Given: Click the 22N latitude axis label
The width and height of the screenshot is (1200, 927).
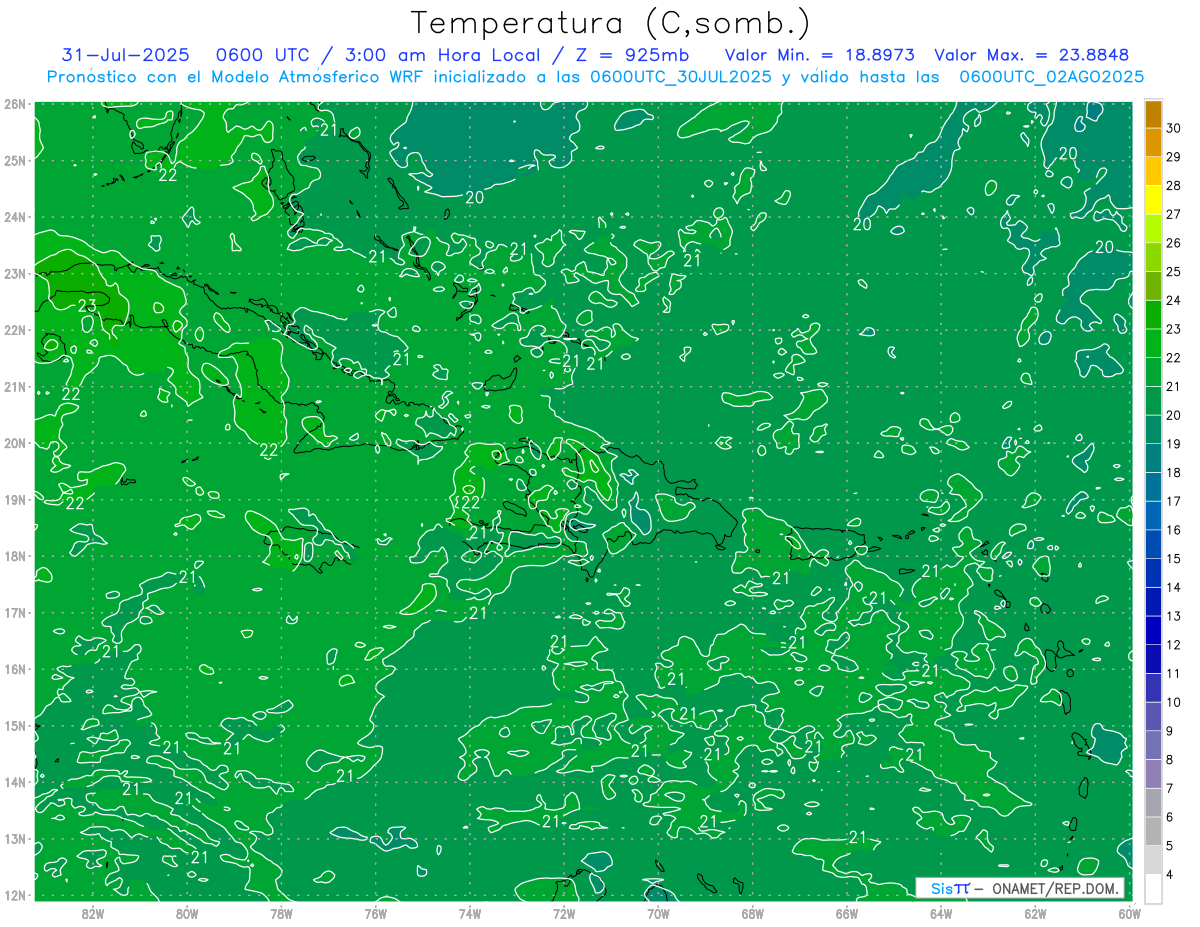Looking at the screenshot, I should coord(15,330).
